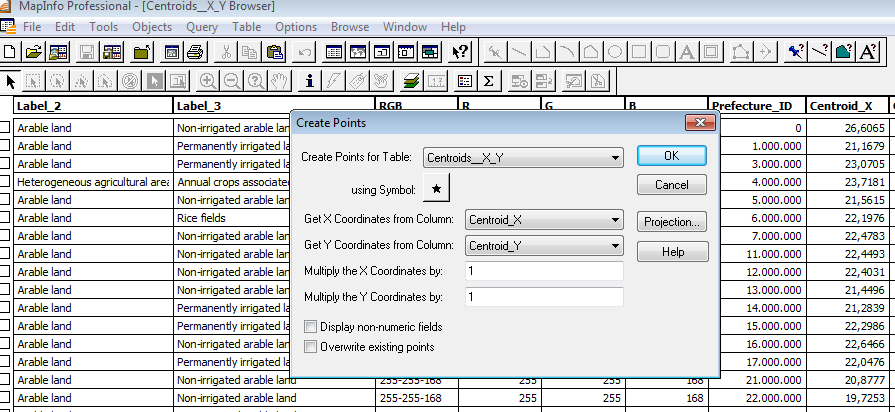Select the Symbol Style pushpin icon

[x=794, y=52]
